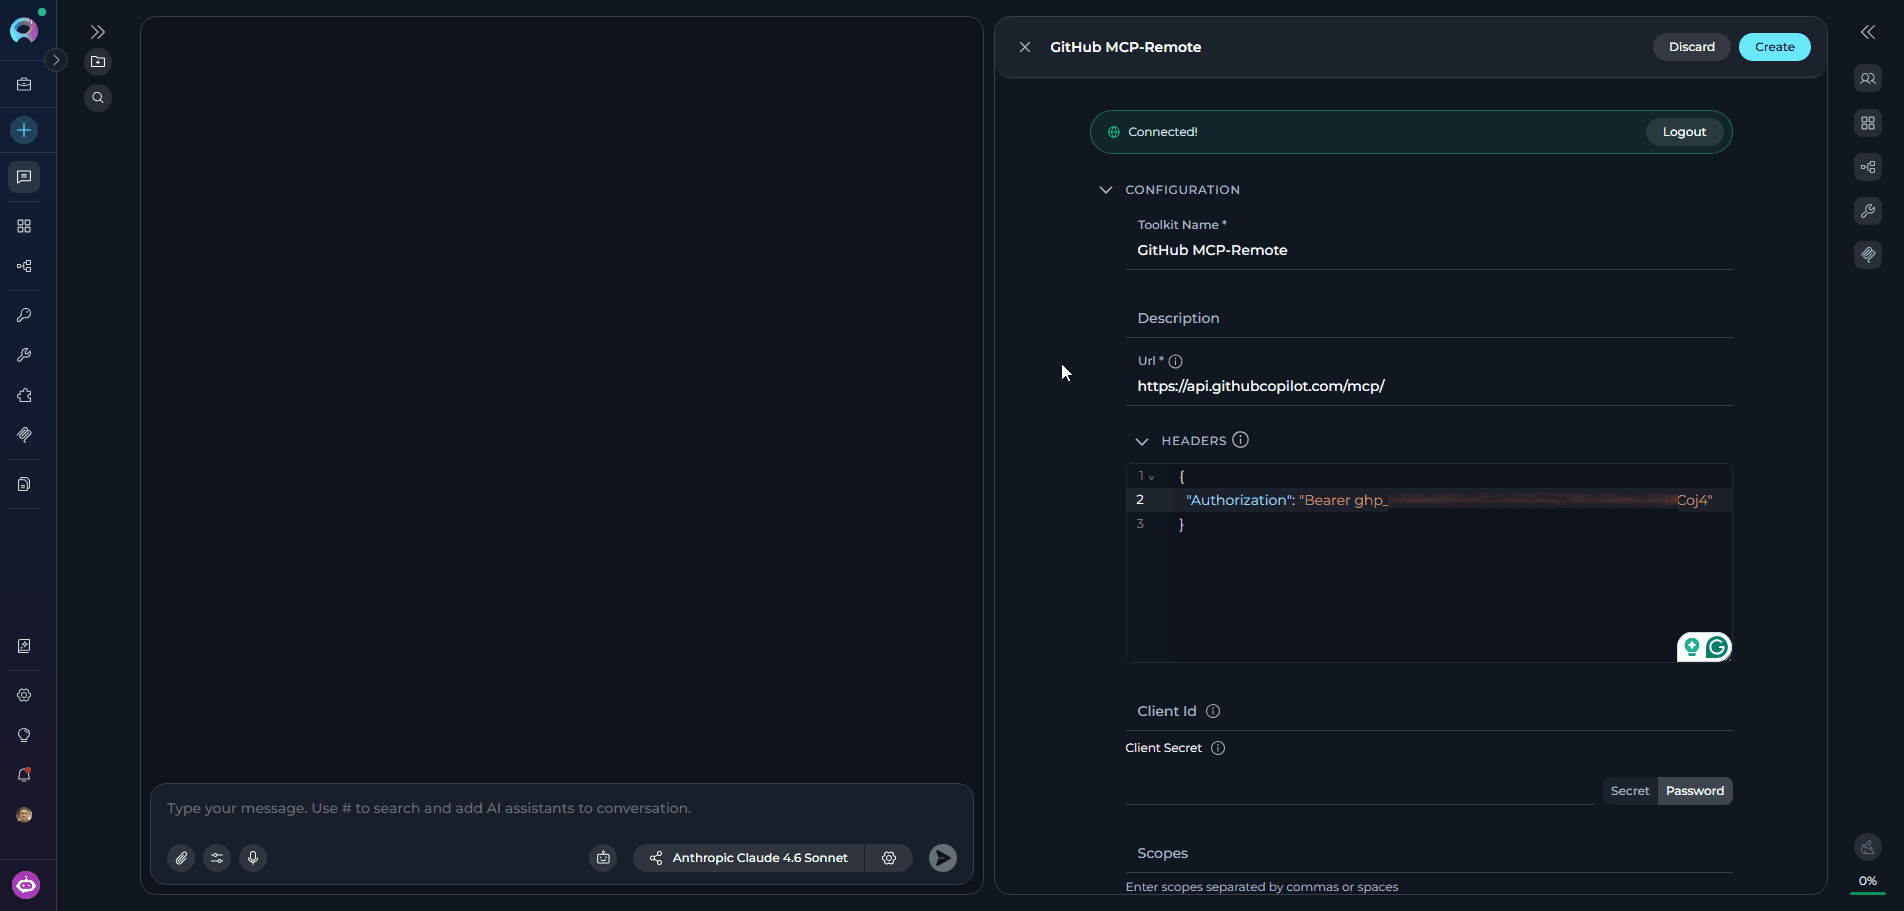Click the Grammarly icon in the headers editor

pyautogui.click(x=1717, y=647)
